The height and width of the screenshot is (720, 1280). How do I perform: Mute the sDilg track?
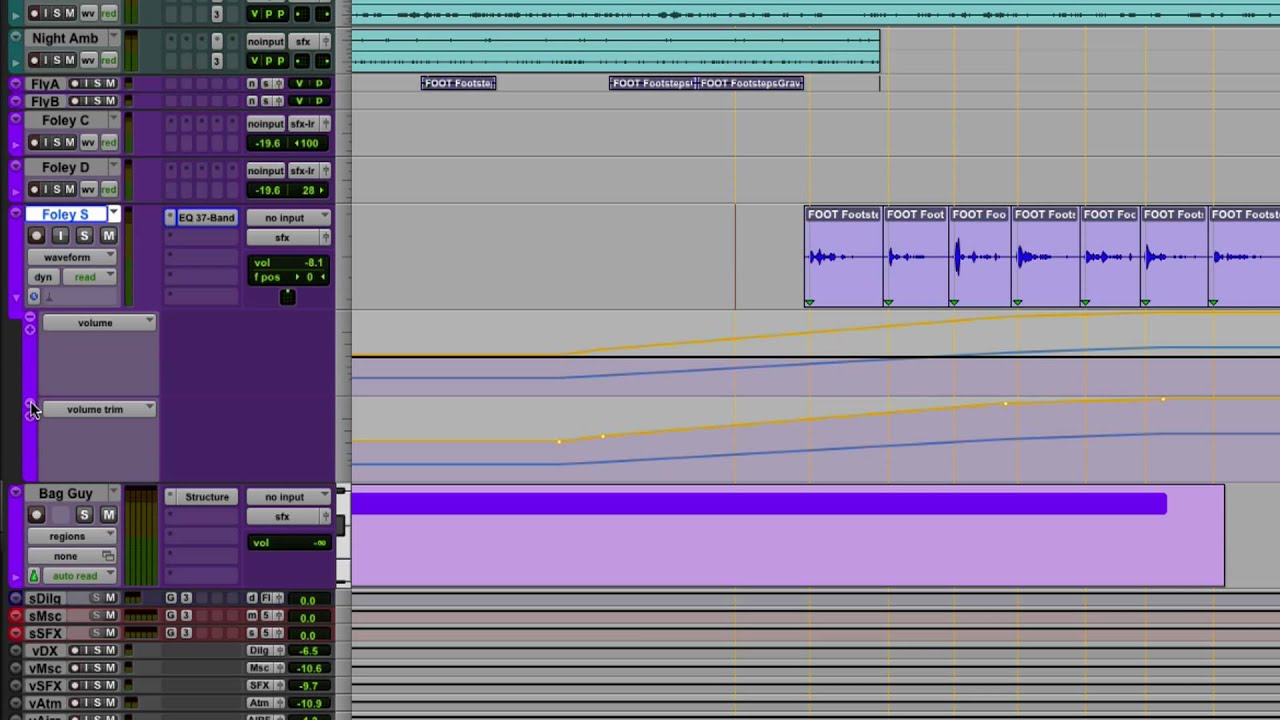coord(110,598)
